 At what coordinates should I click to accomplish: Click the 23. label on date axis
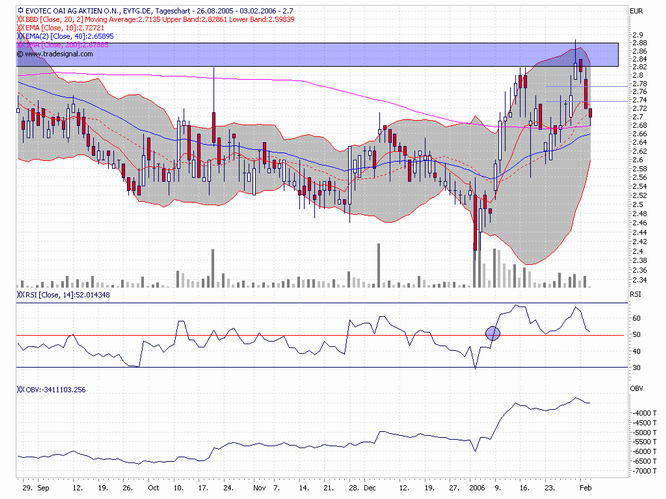pos(550,488)
